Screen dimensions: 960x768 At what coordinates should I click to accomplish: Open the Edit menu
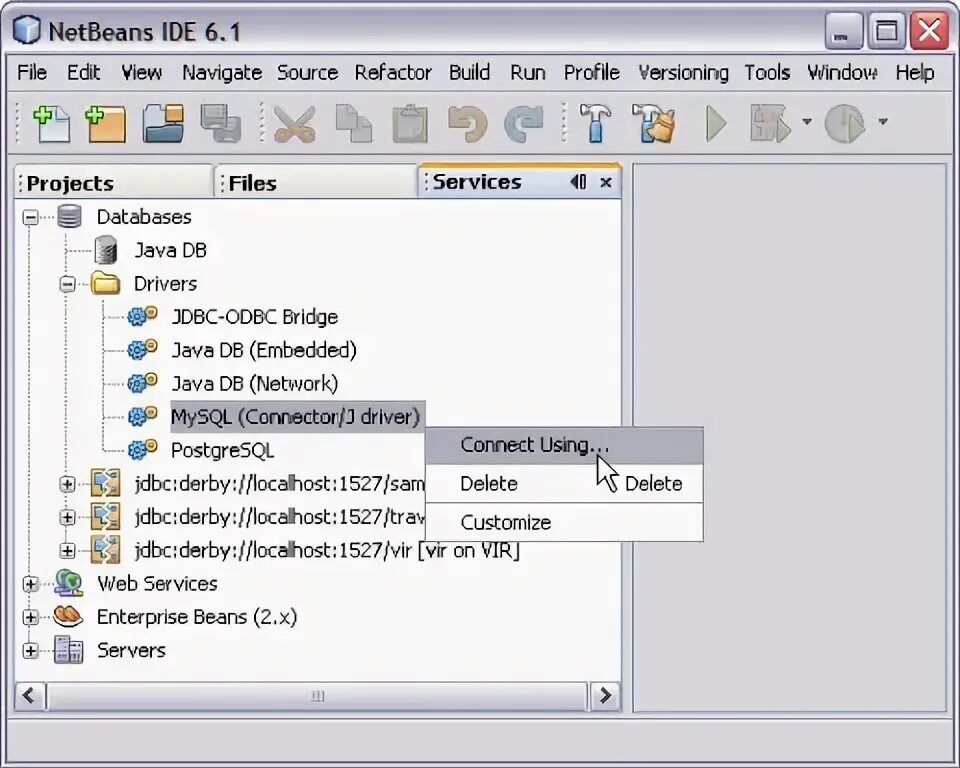[83, 72]
